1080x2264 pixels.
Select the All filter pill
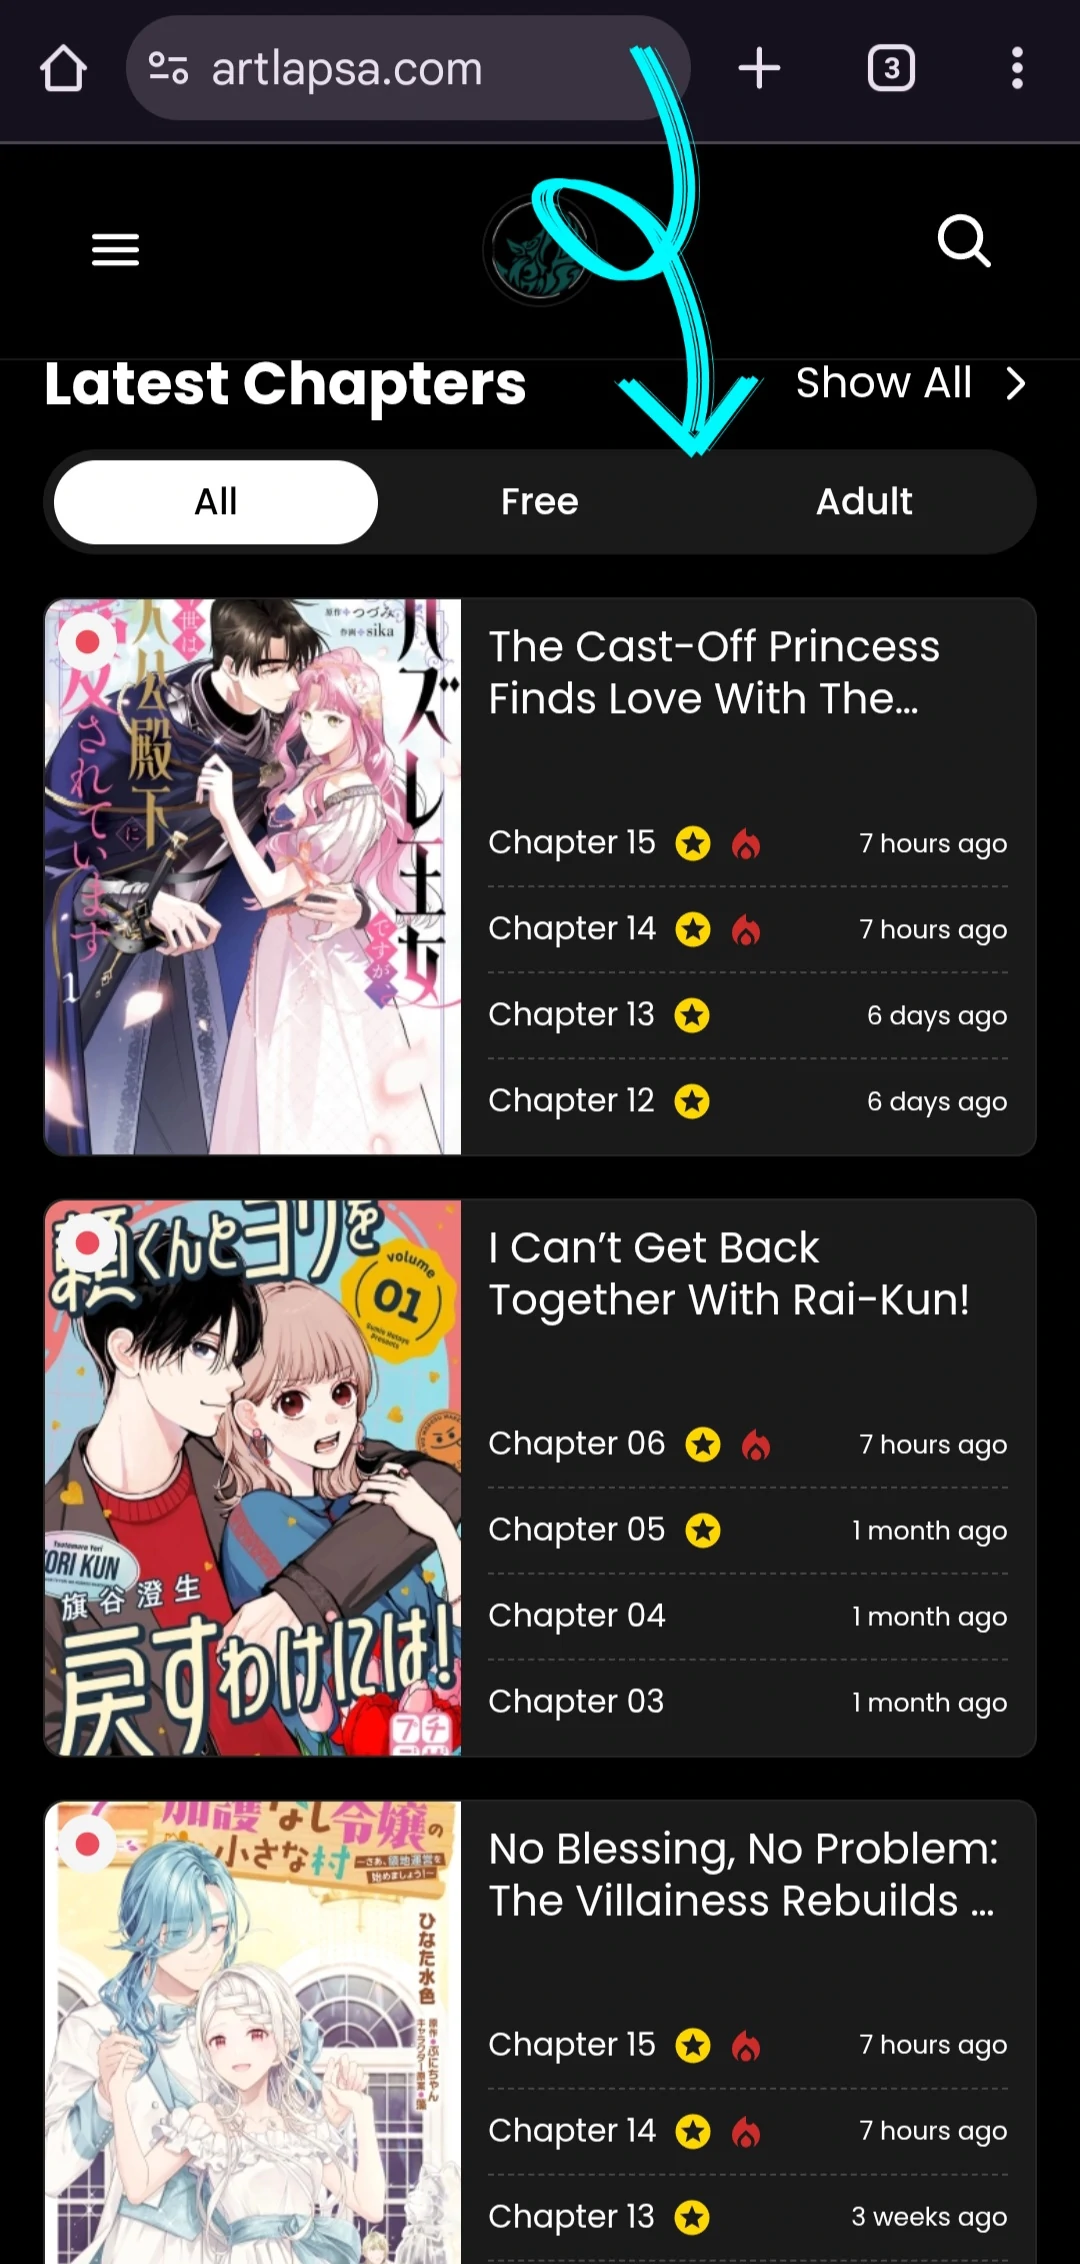[216, 502]
